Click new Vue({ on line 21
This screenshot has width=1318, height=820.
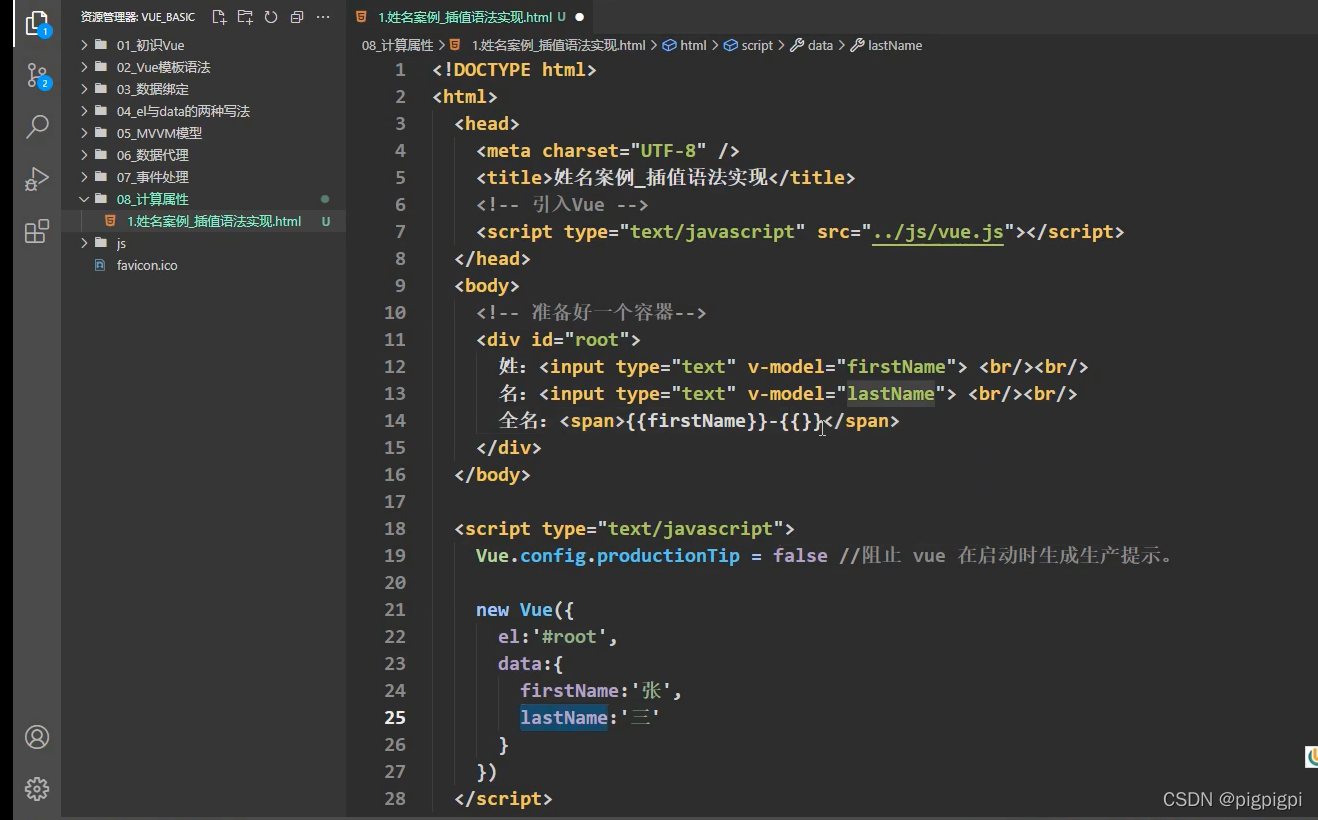tap(525, 610)
